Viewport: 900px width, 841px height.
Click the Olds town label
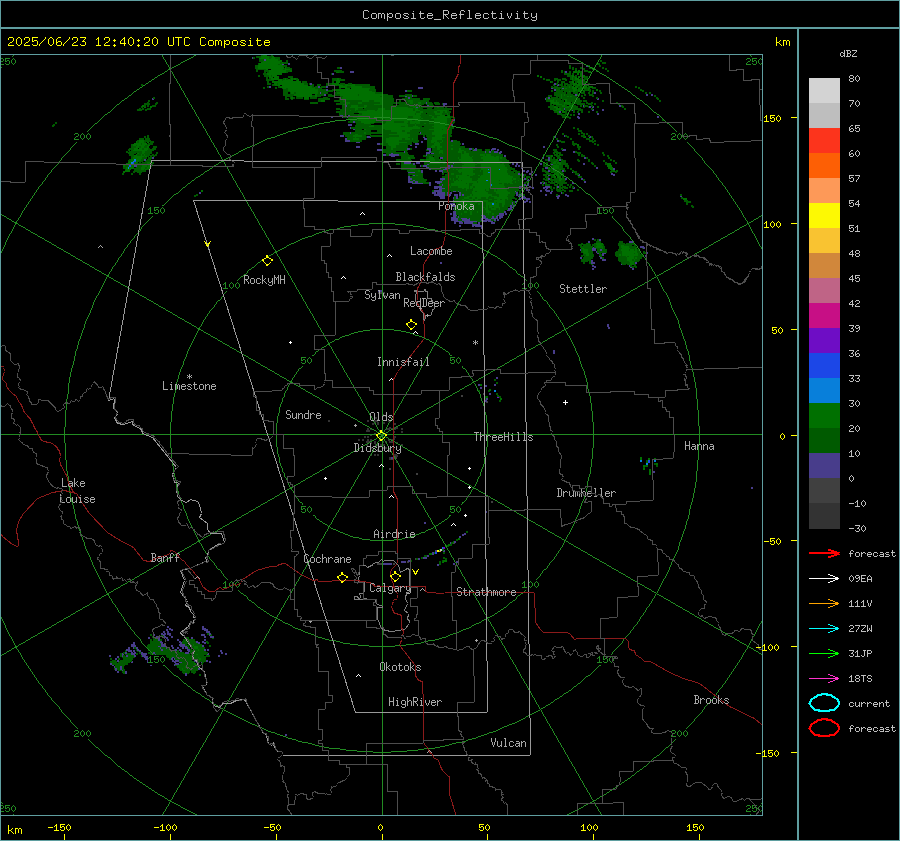pyautogui.click(x=381, y=417)
